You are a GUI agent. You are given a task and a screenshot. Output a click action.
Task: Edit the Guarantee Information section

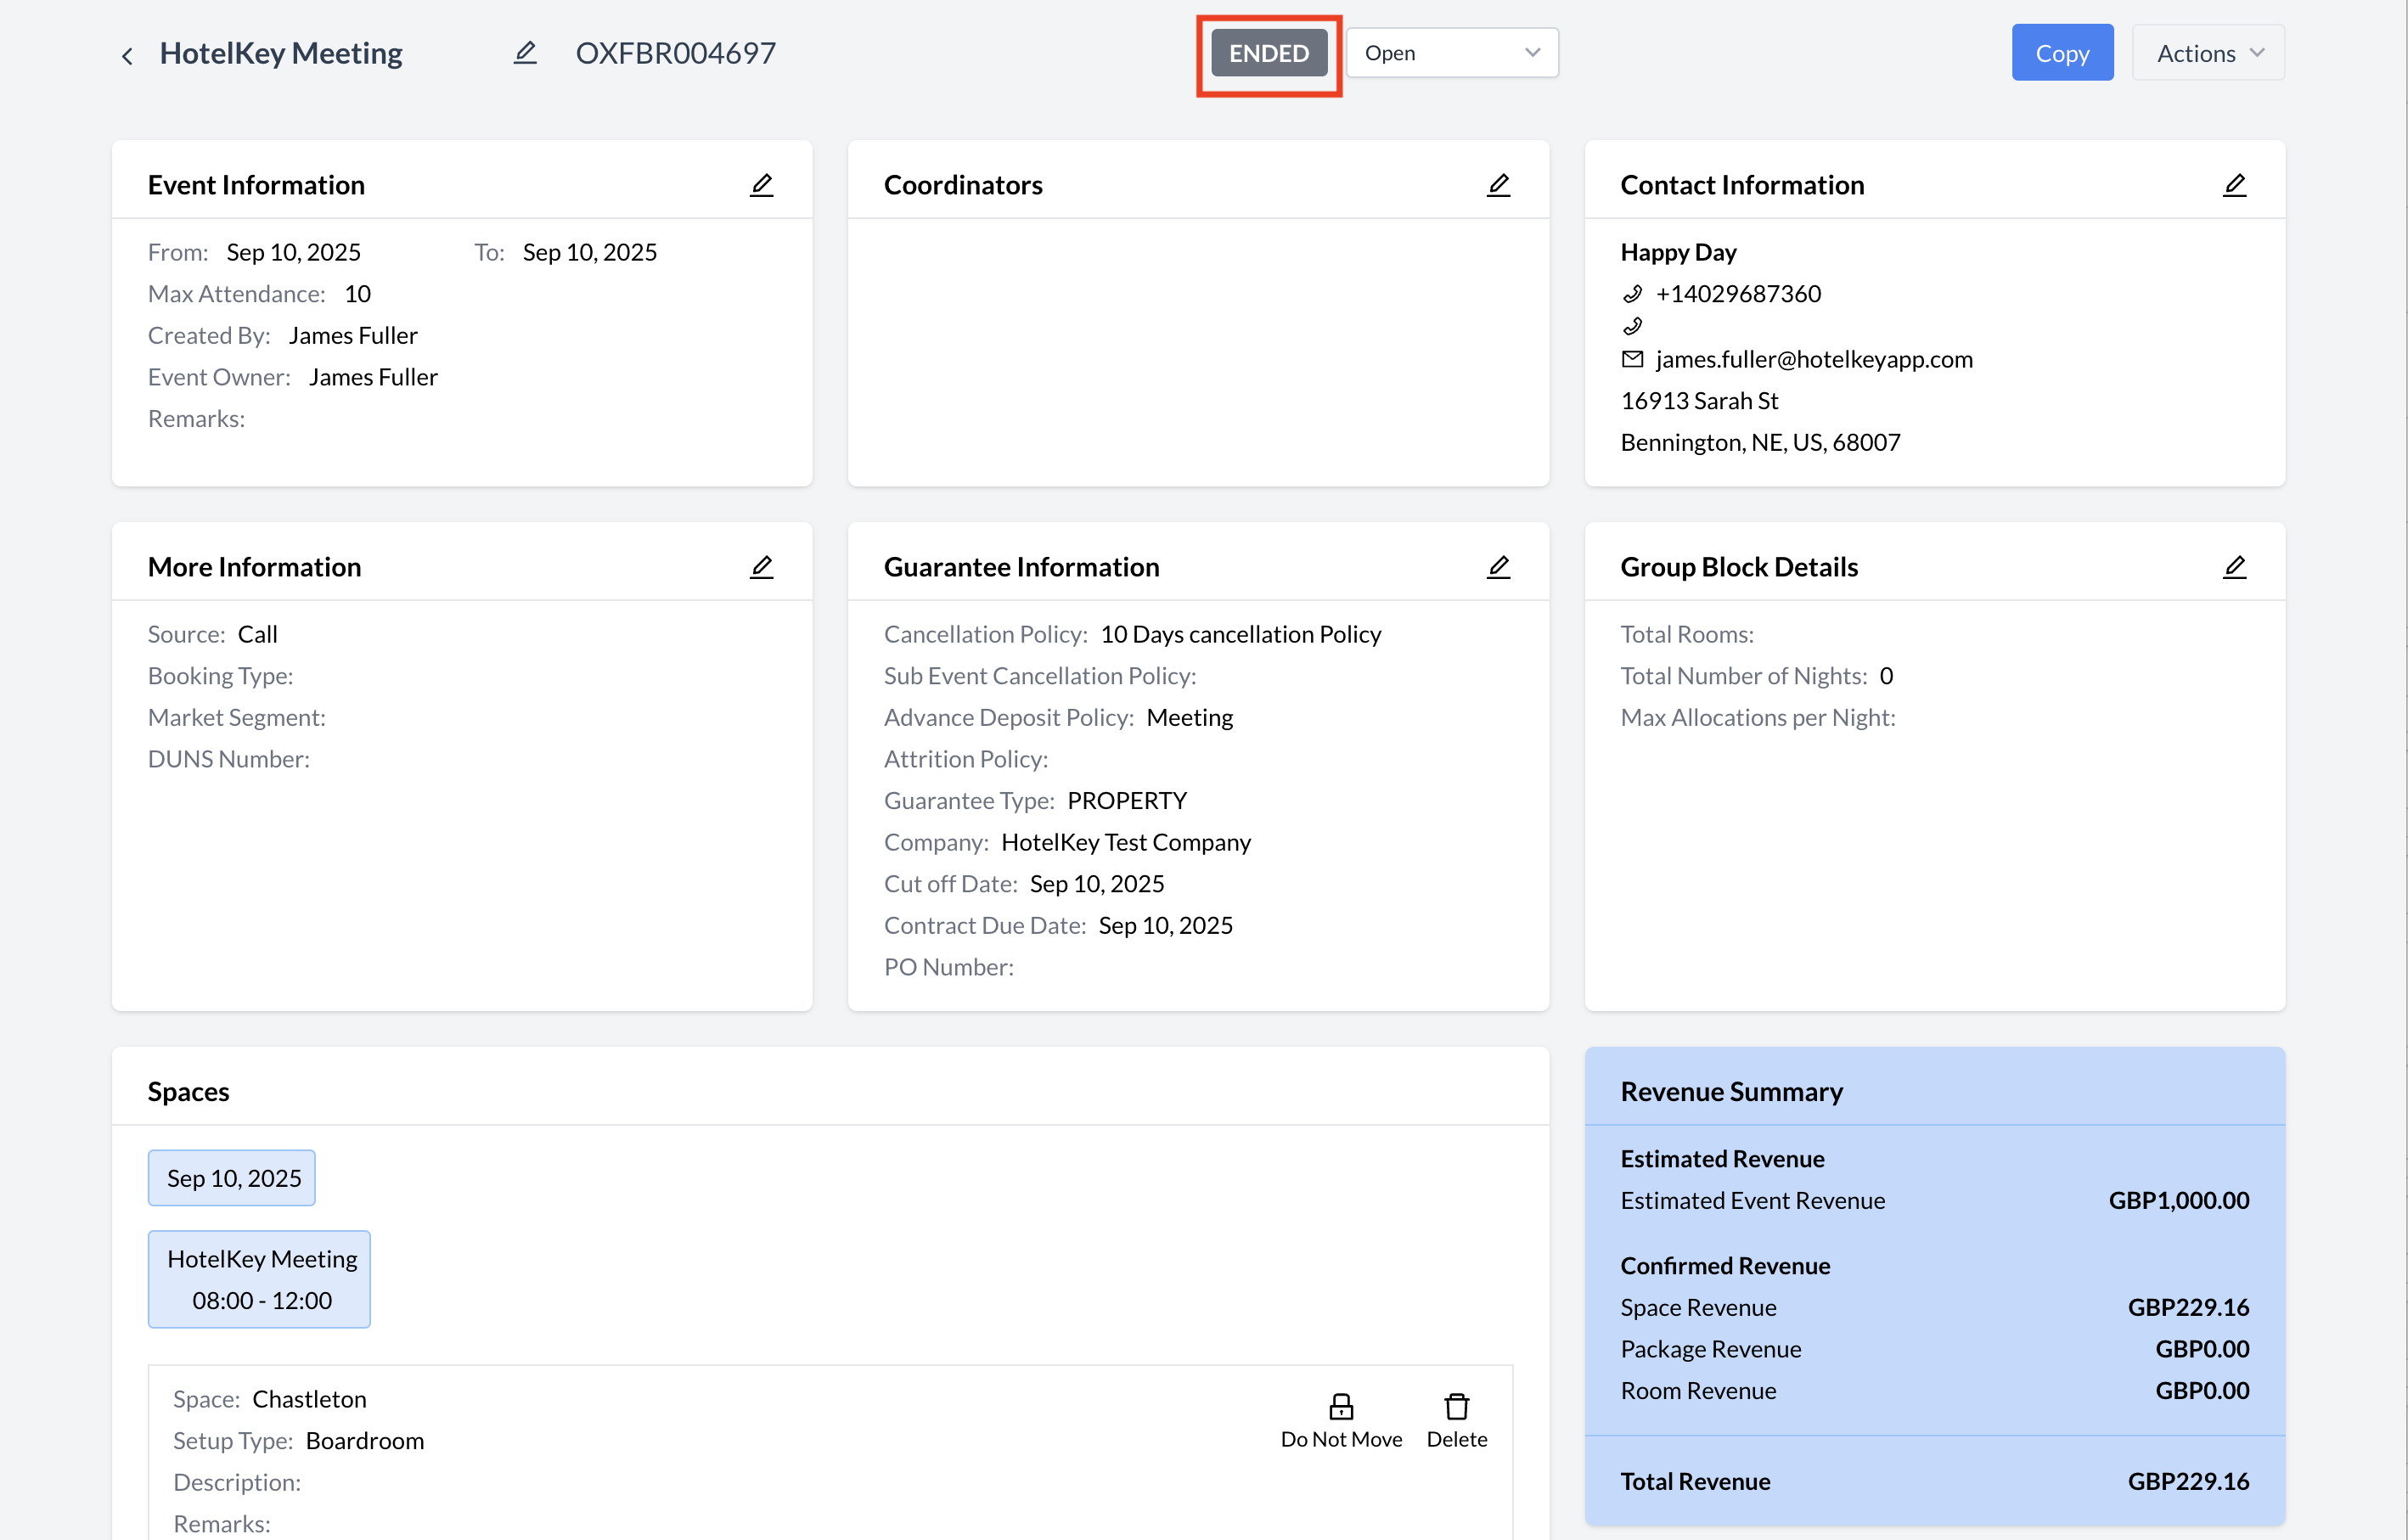[x=1497, y=567]
